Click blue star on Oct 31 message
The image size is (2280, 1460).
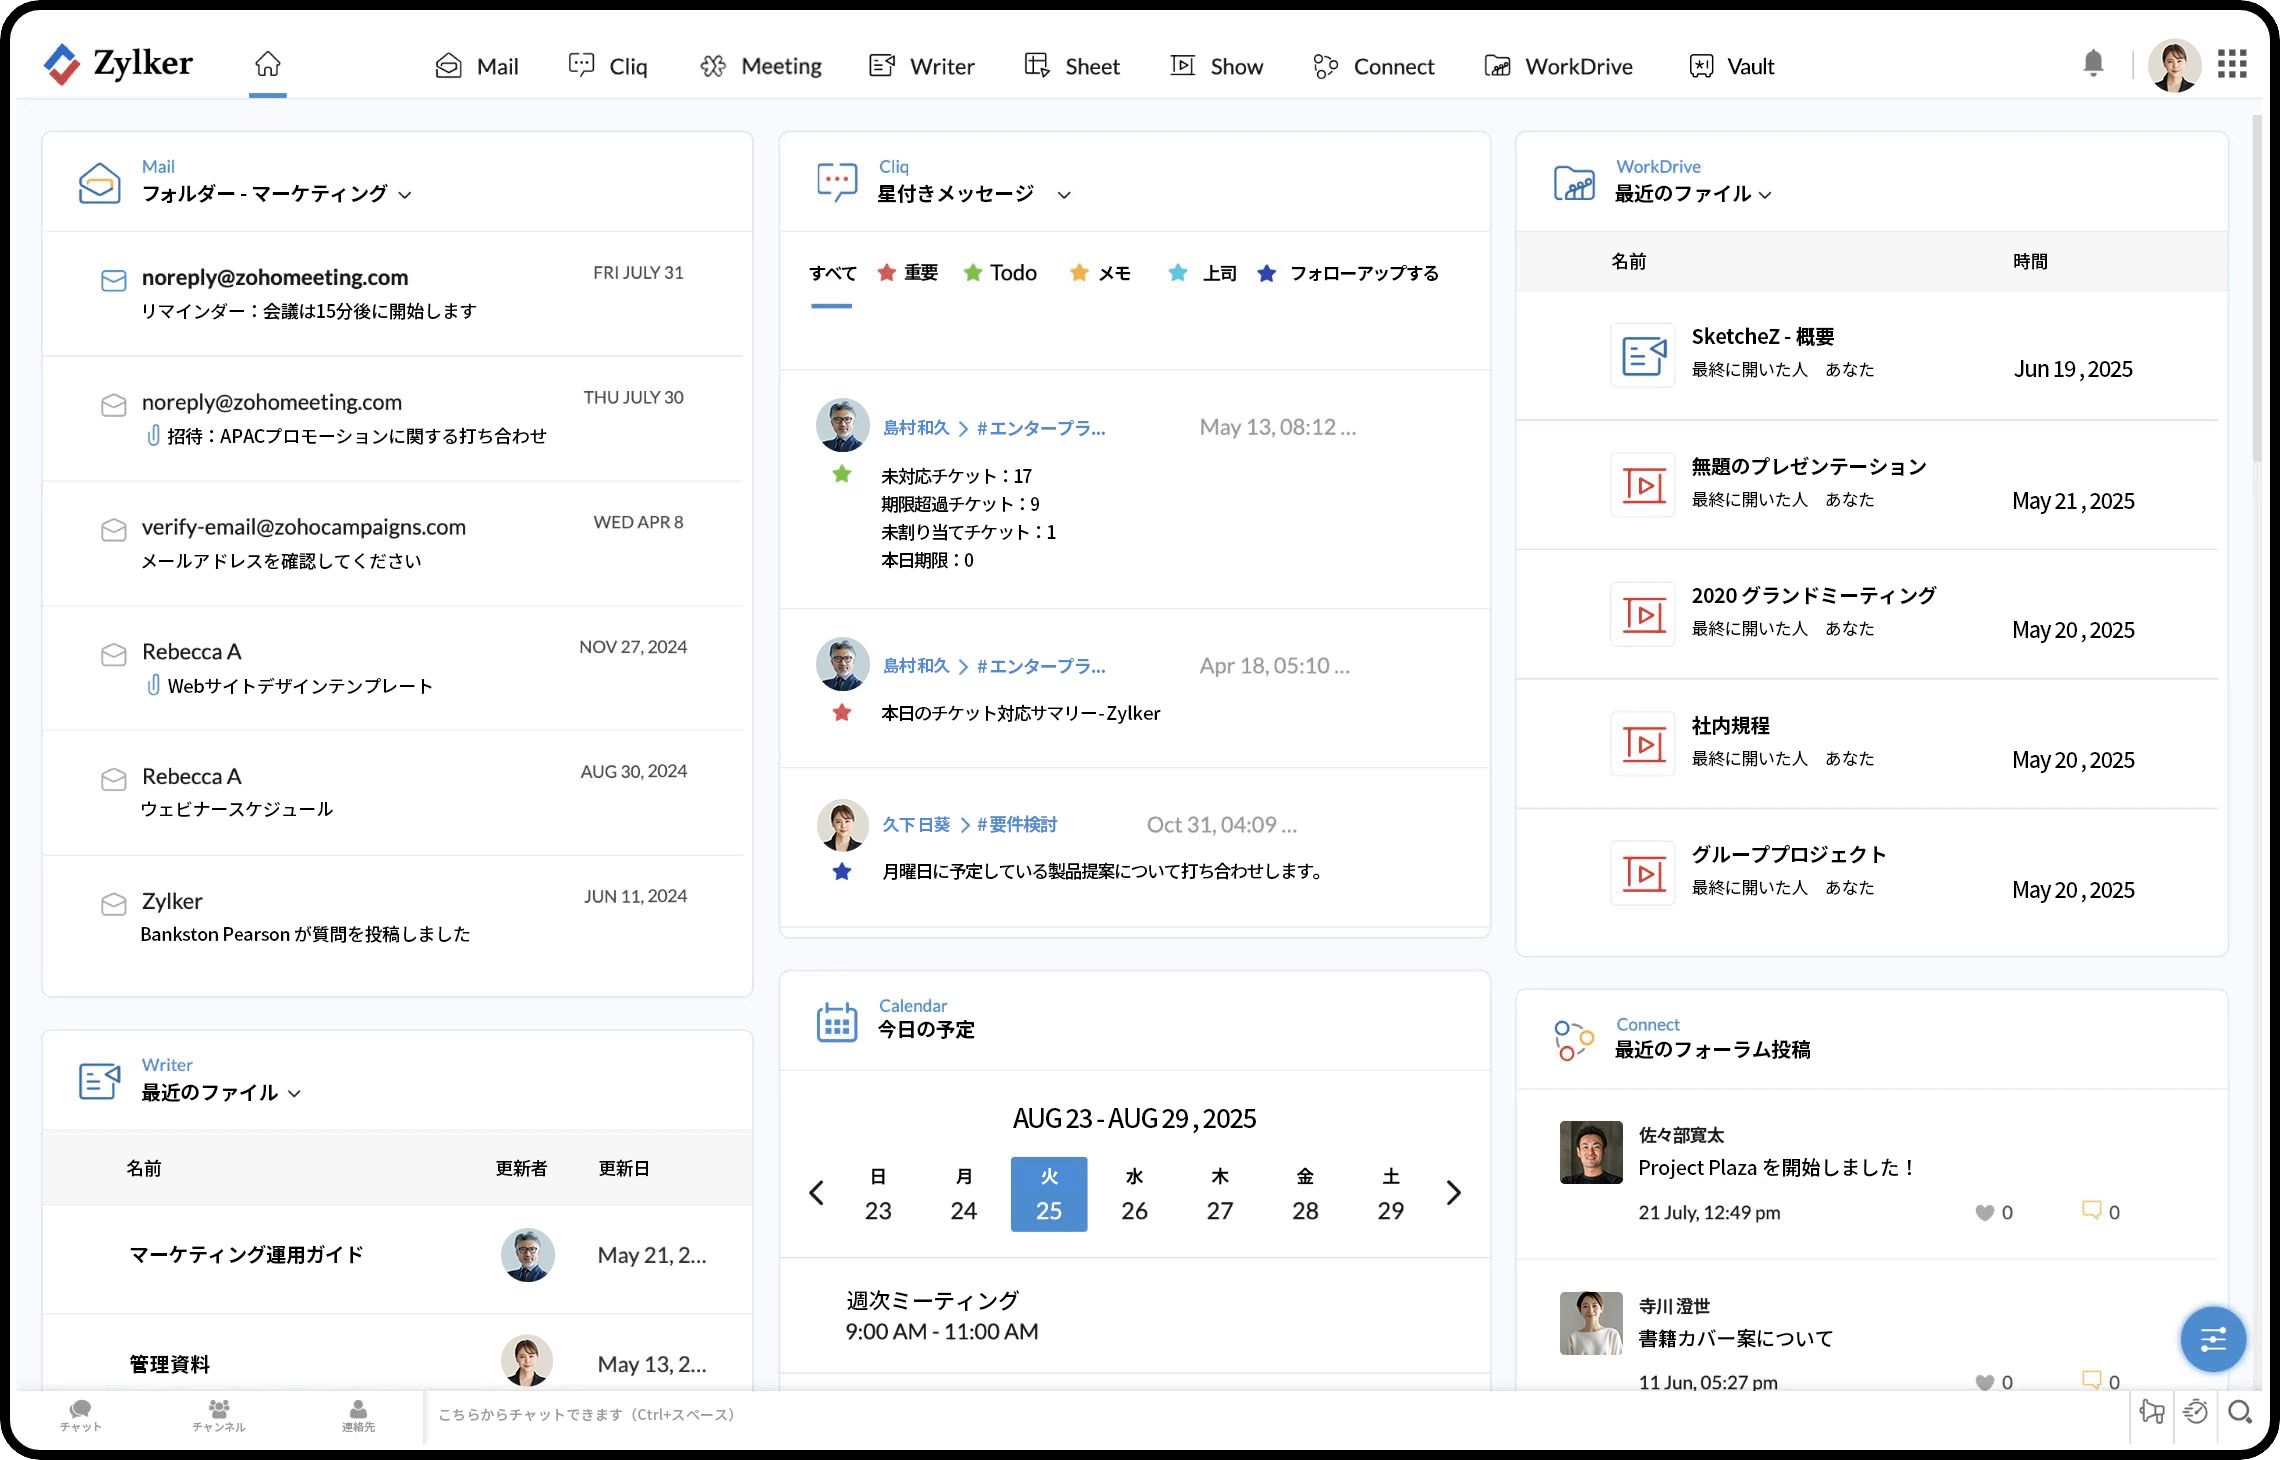point(842,871)
